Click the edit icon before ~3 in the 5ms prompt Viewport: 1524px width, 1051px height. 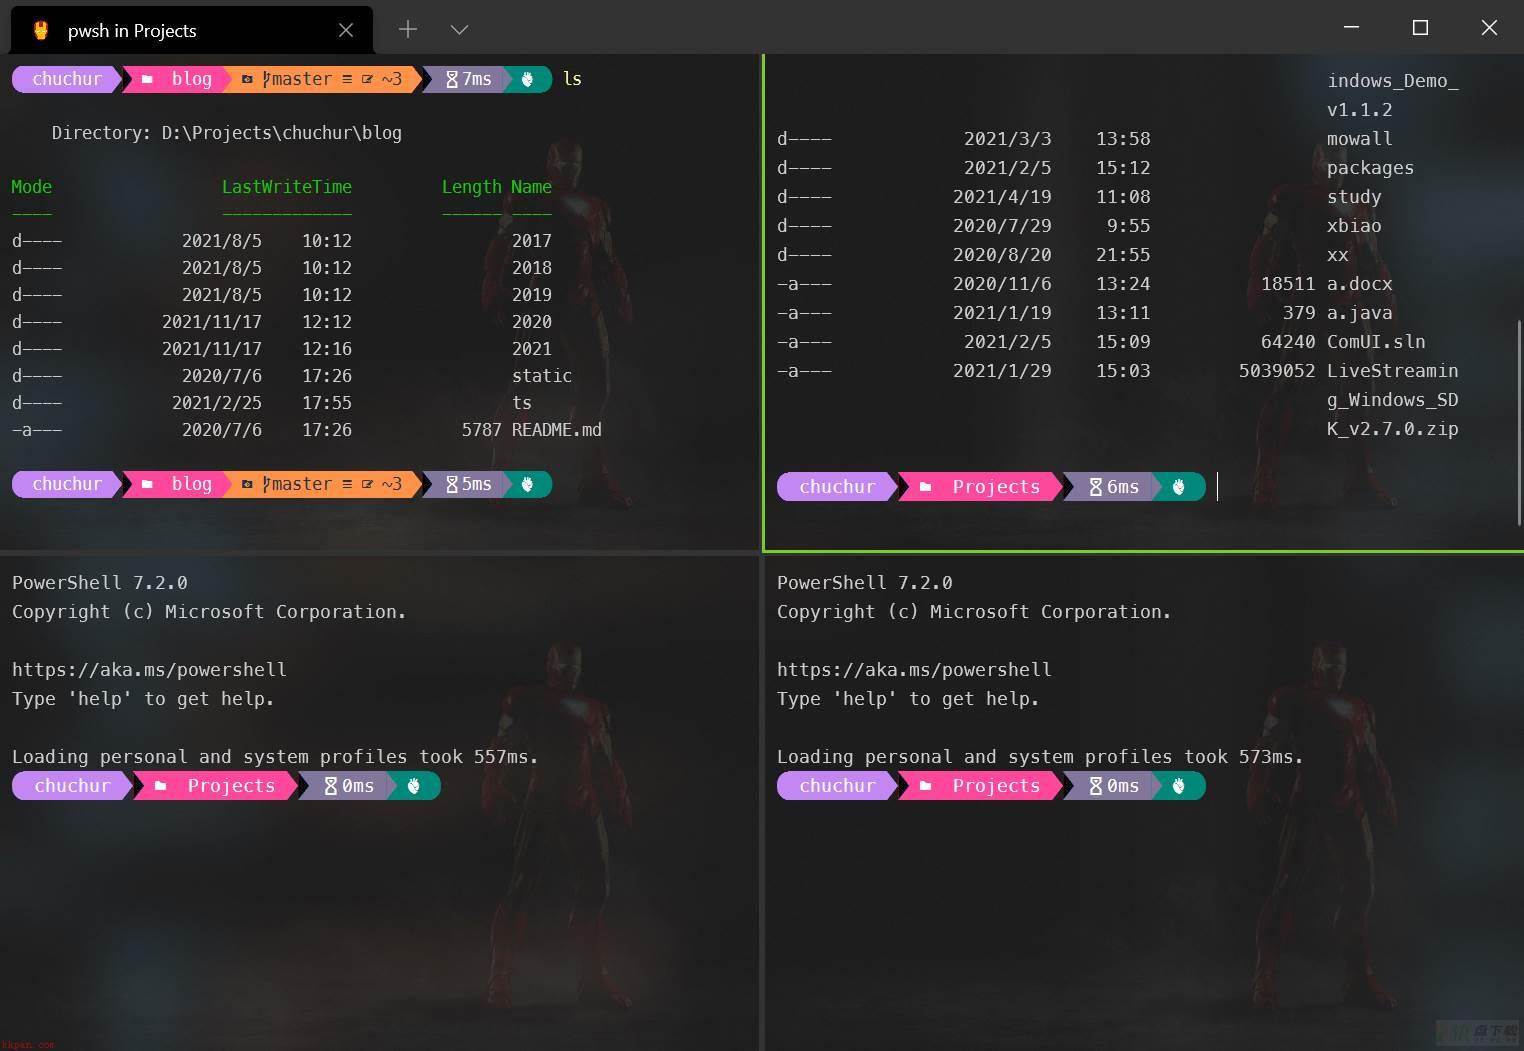[367, 484]
